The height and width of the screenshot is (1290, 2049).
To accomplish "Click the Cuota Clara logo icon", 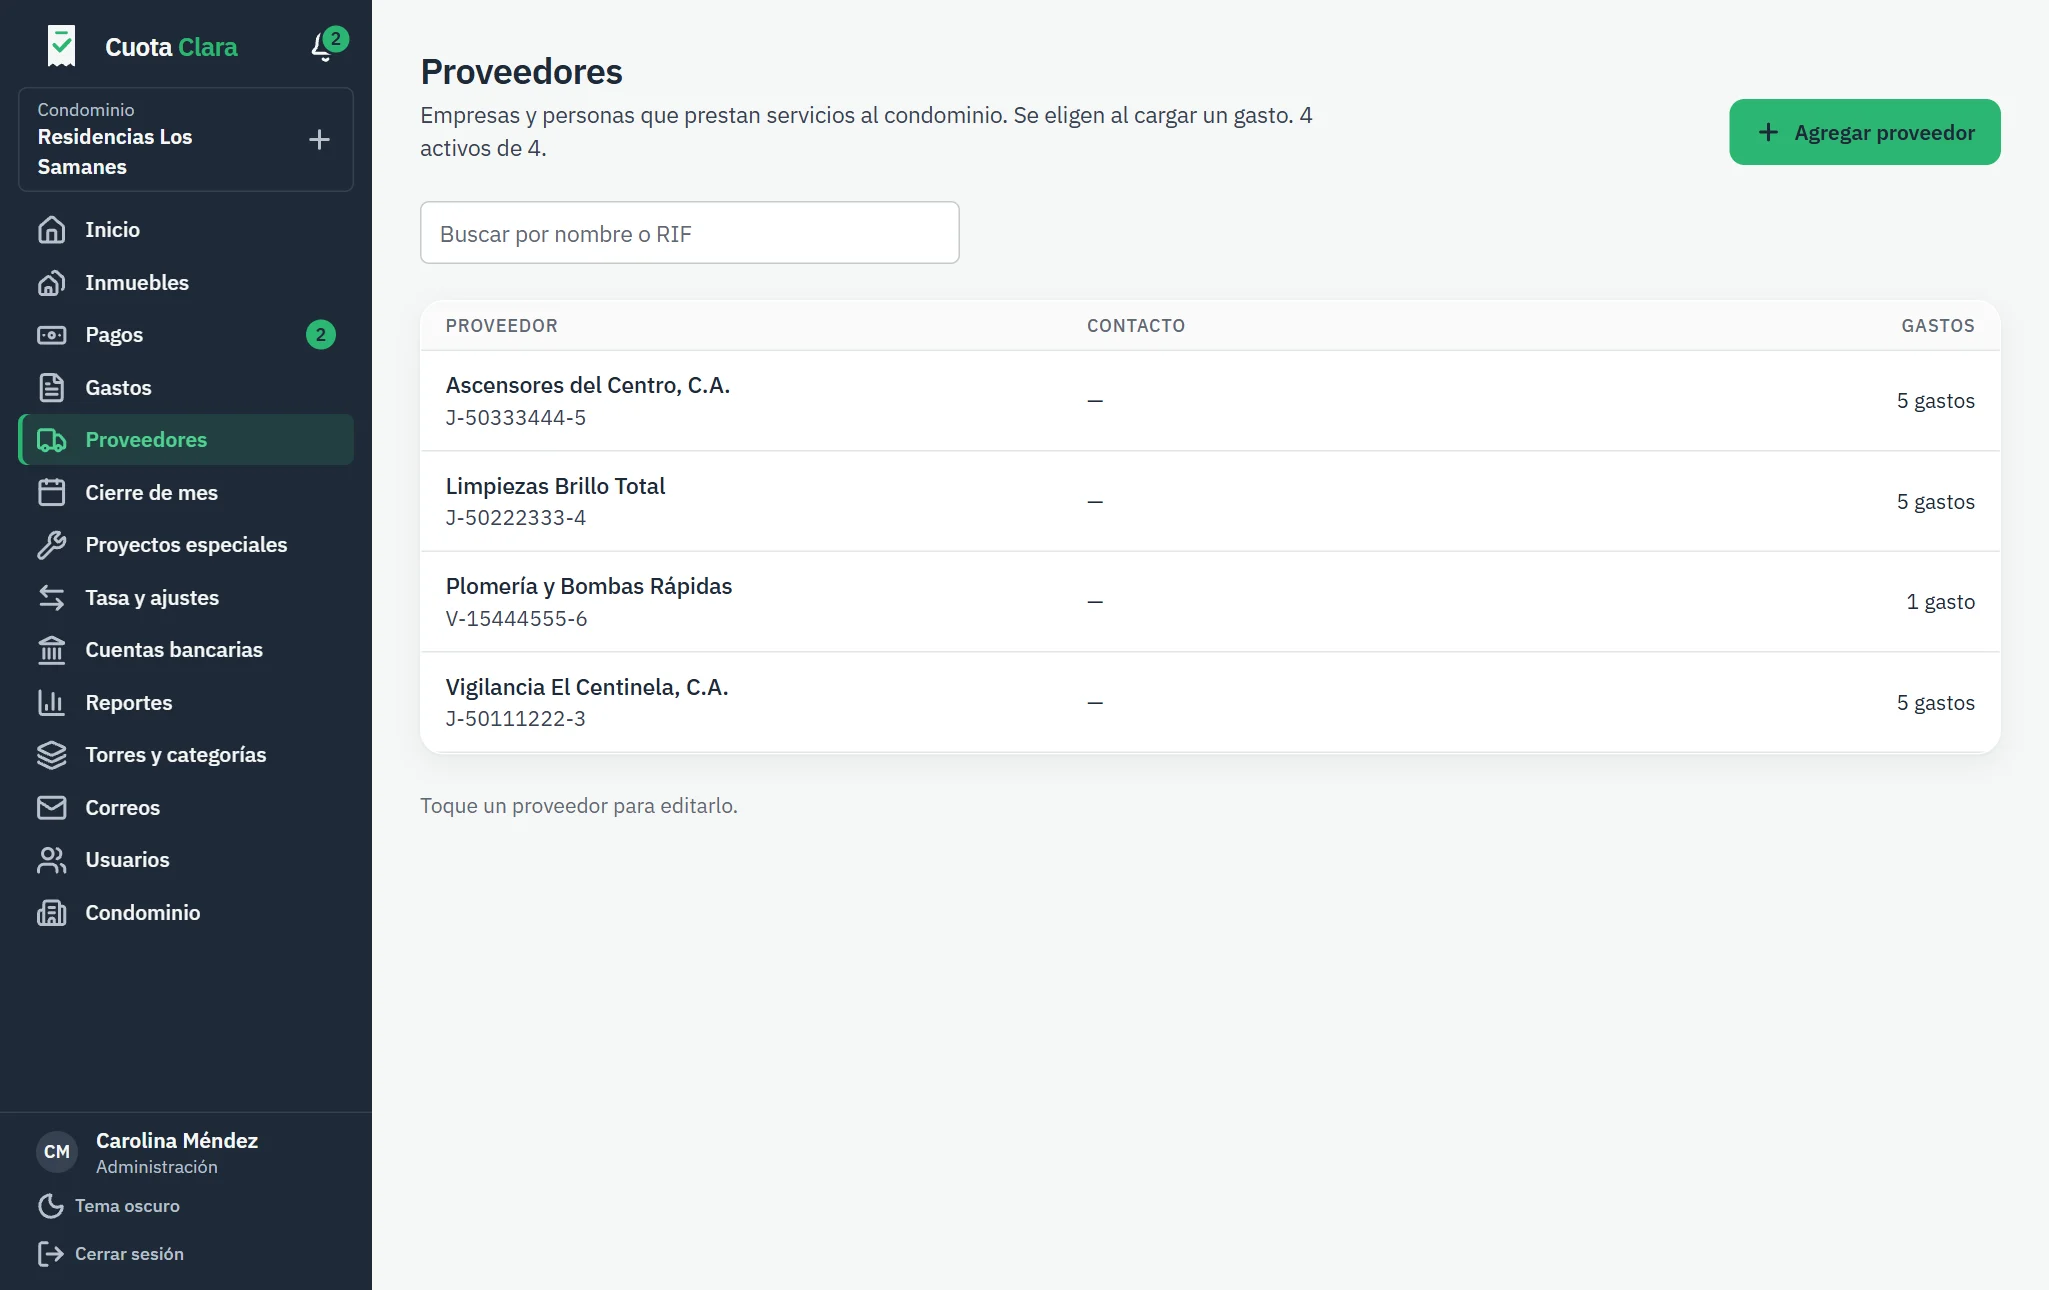I will (61, 46).
